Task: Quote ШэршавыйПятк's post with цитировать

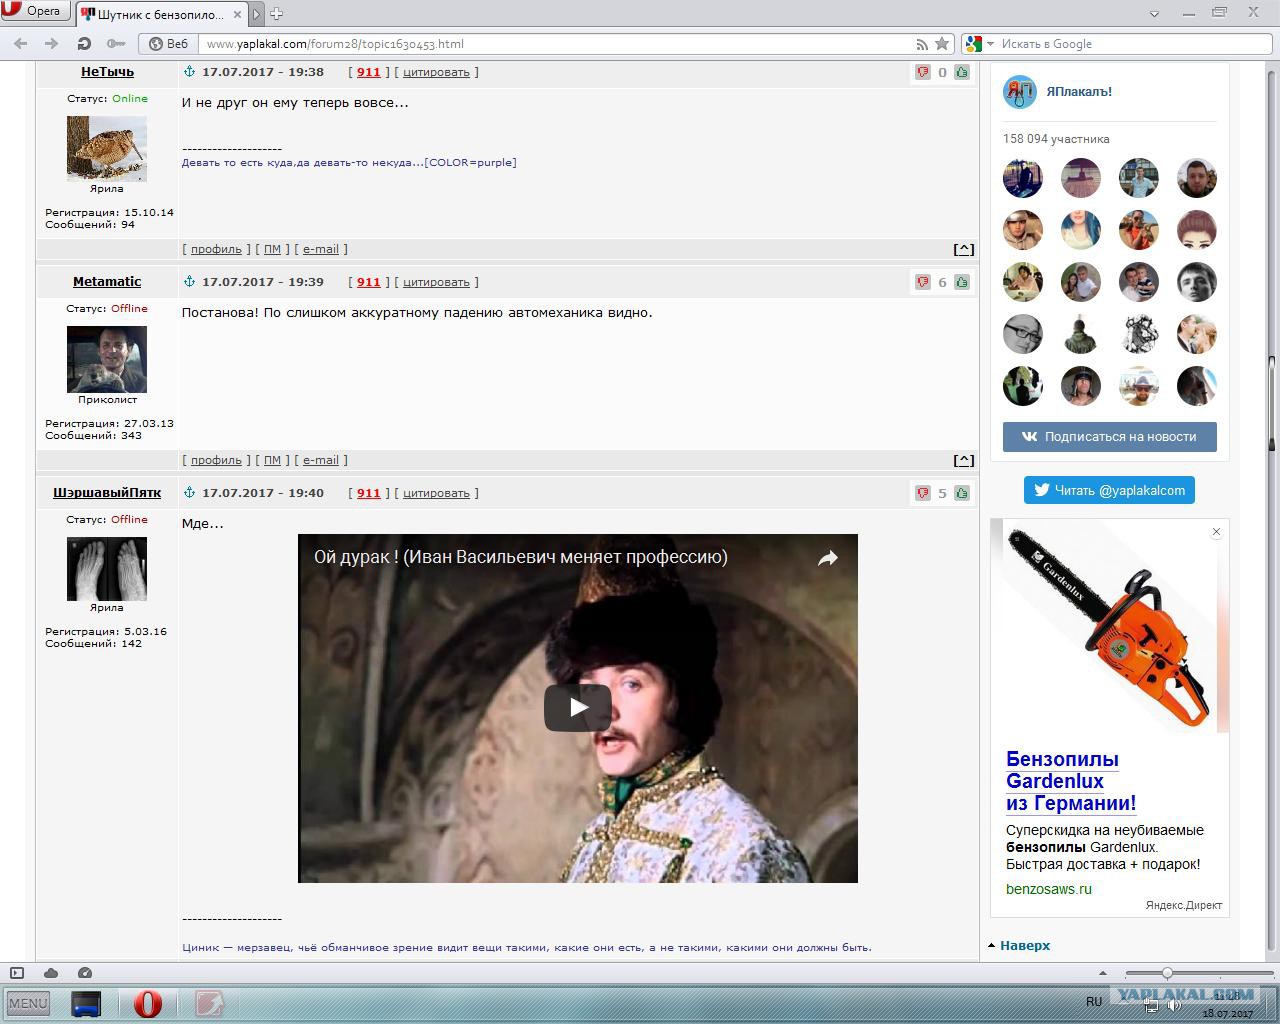Action: 436,493
